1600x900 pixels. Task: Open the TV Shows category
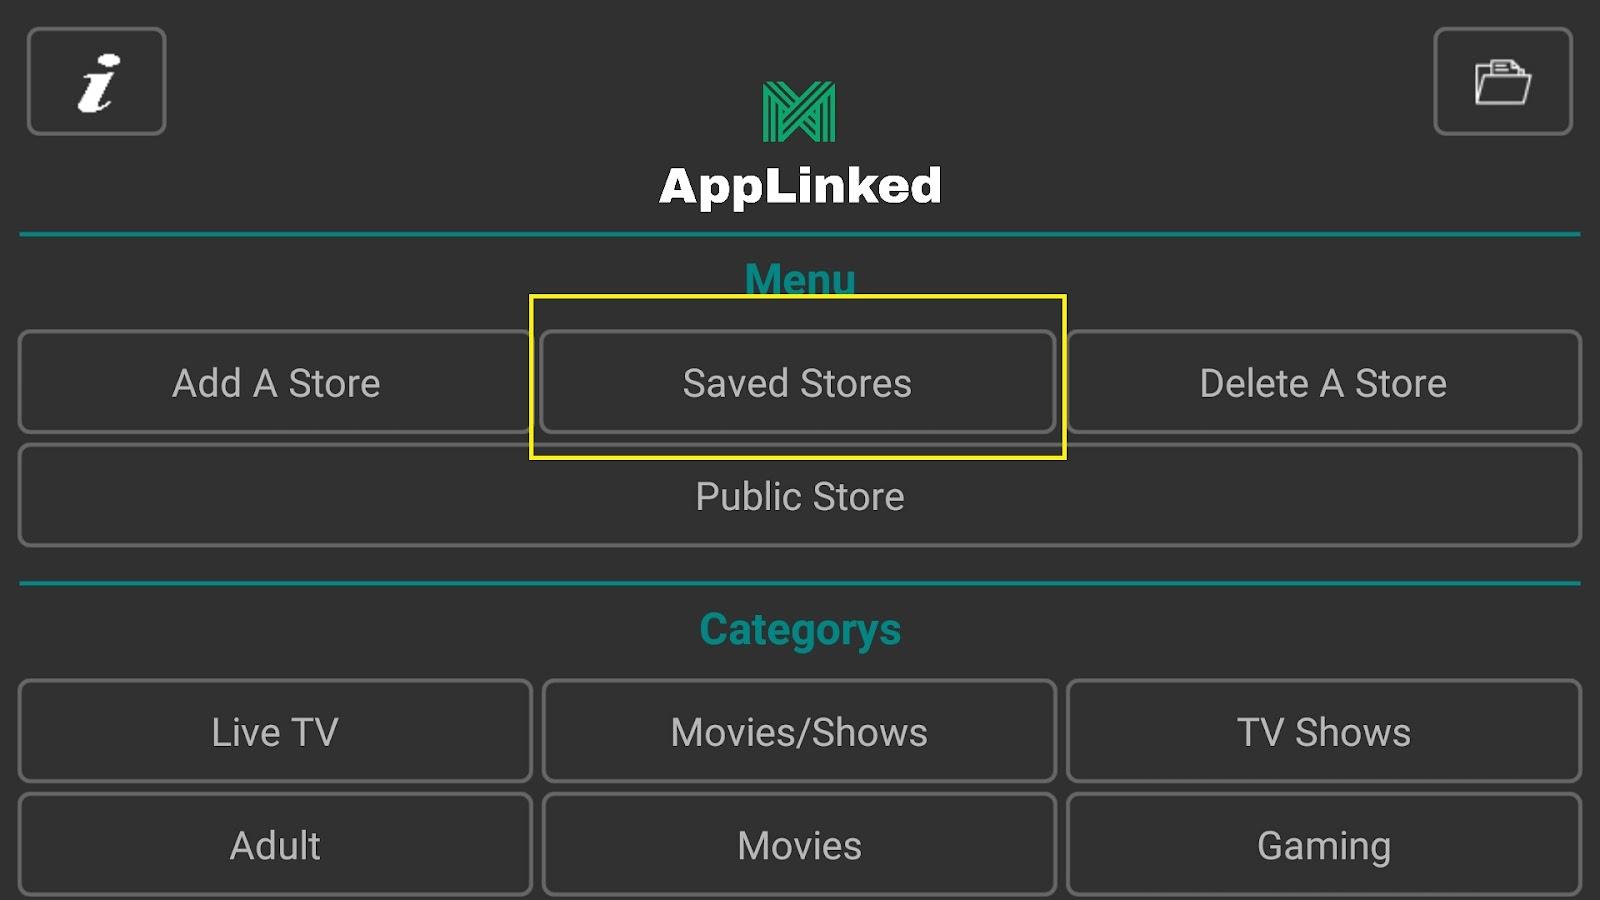pos(1324,731)
